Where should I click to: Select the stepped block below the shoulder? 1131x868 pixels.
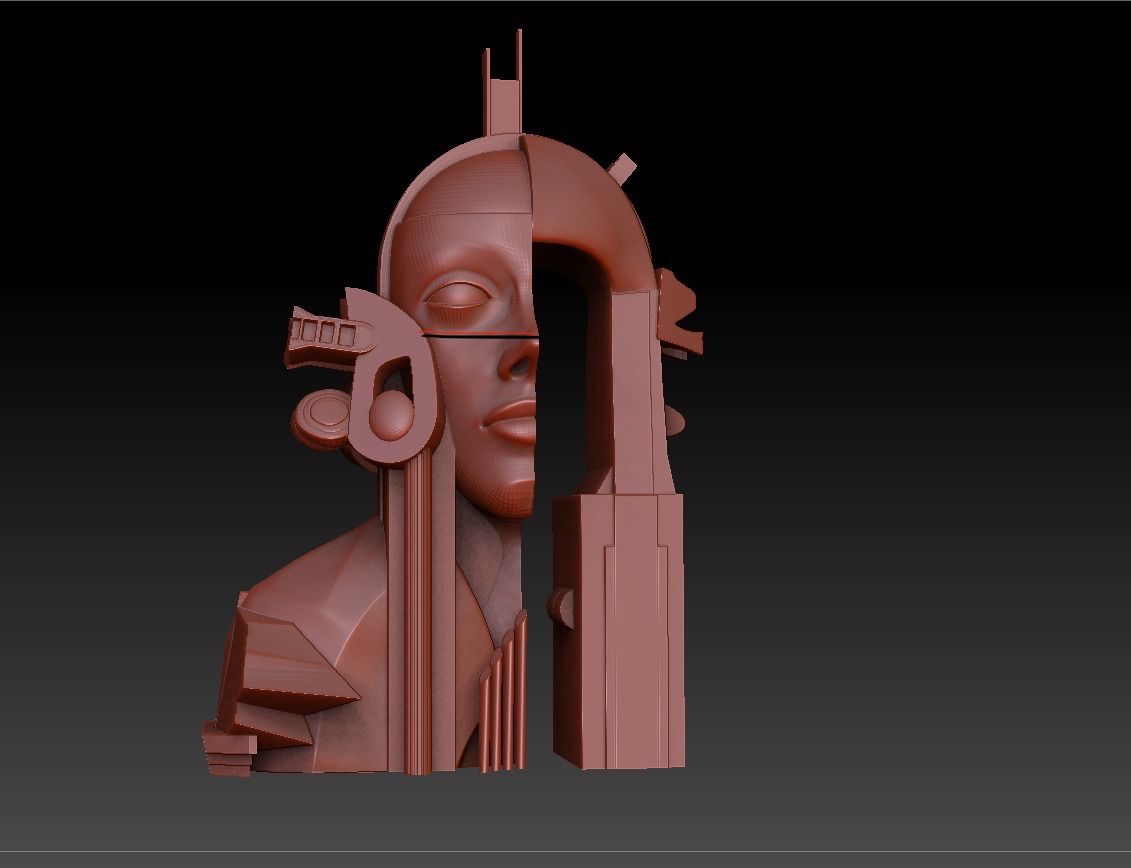230,745
